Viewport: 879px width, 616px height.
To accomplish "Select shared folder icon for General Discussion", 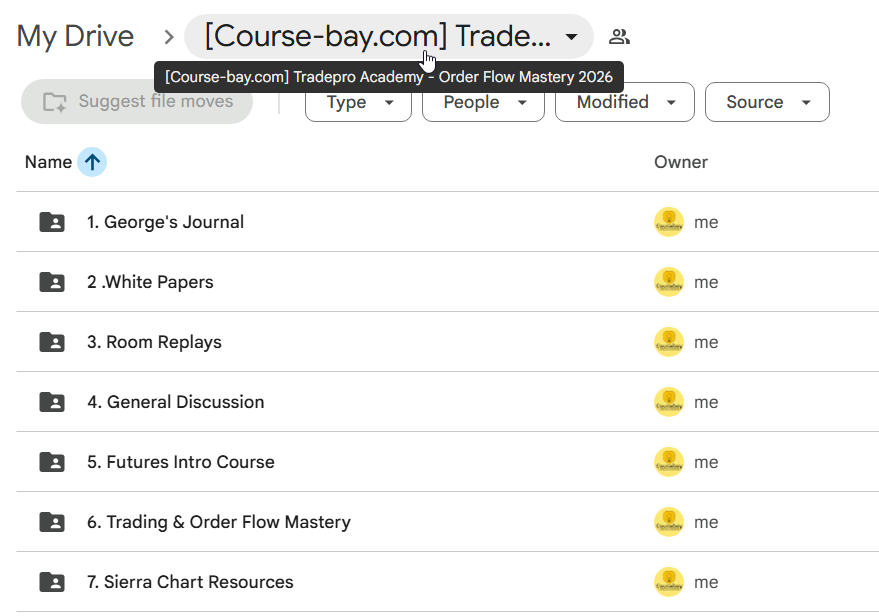I will pyautogui.click(x=52, y=402).
